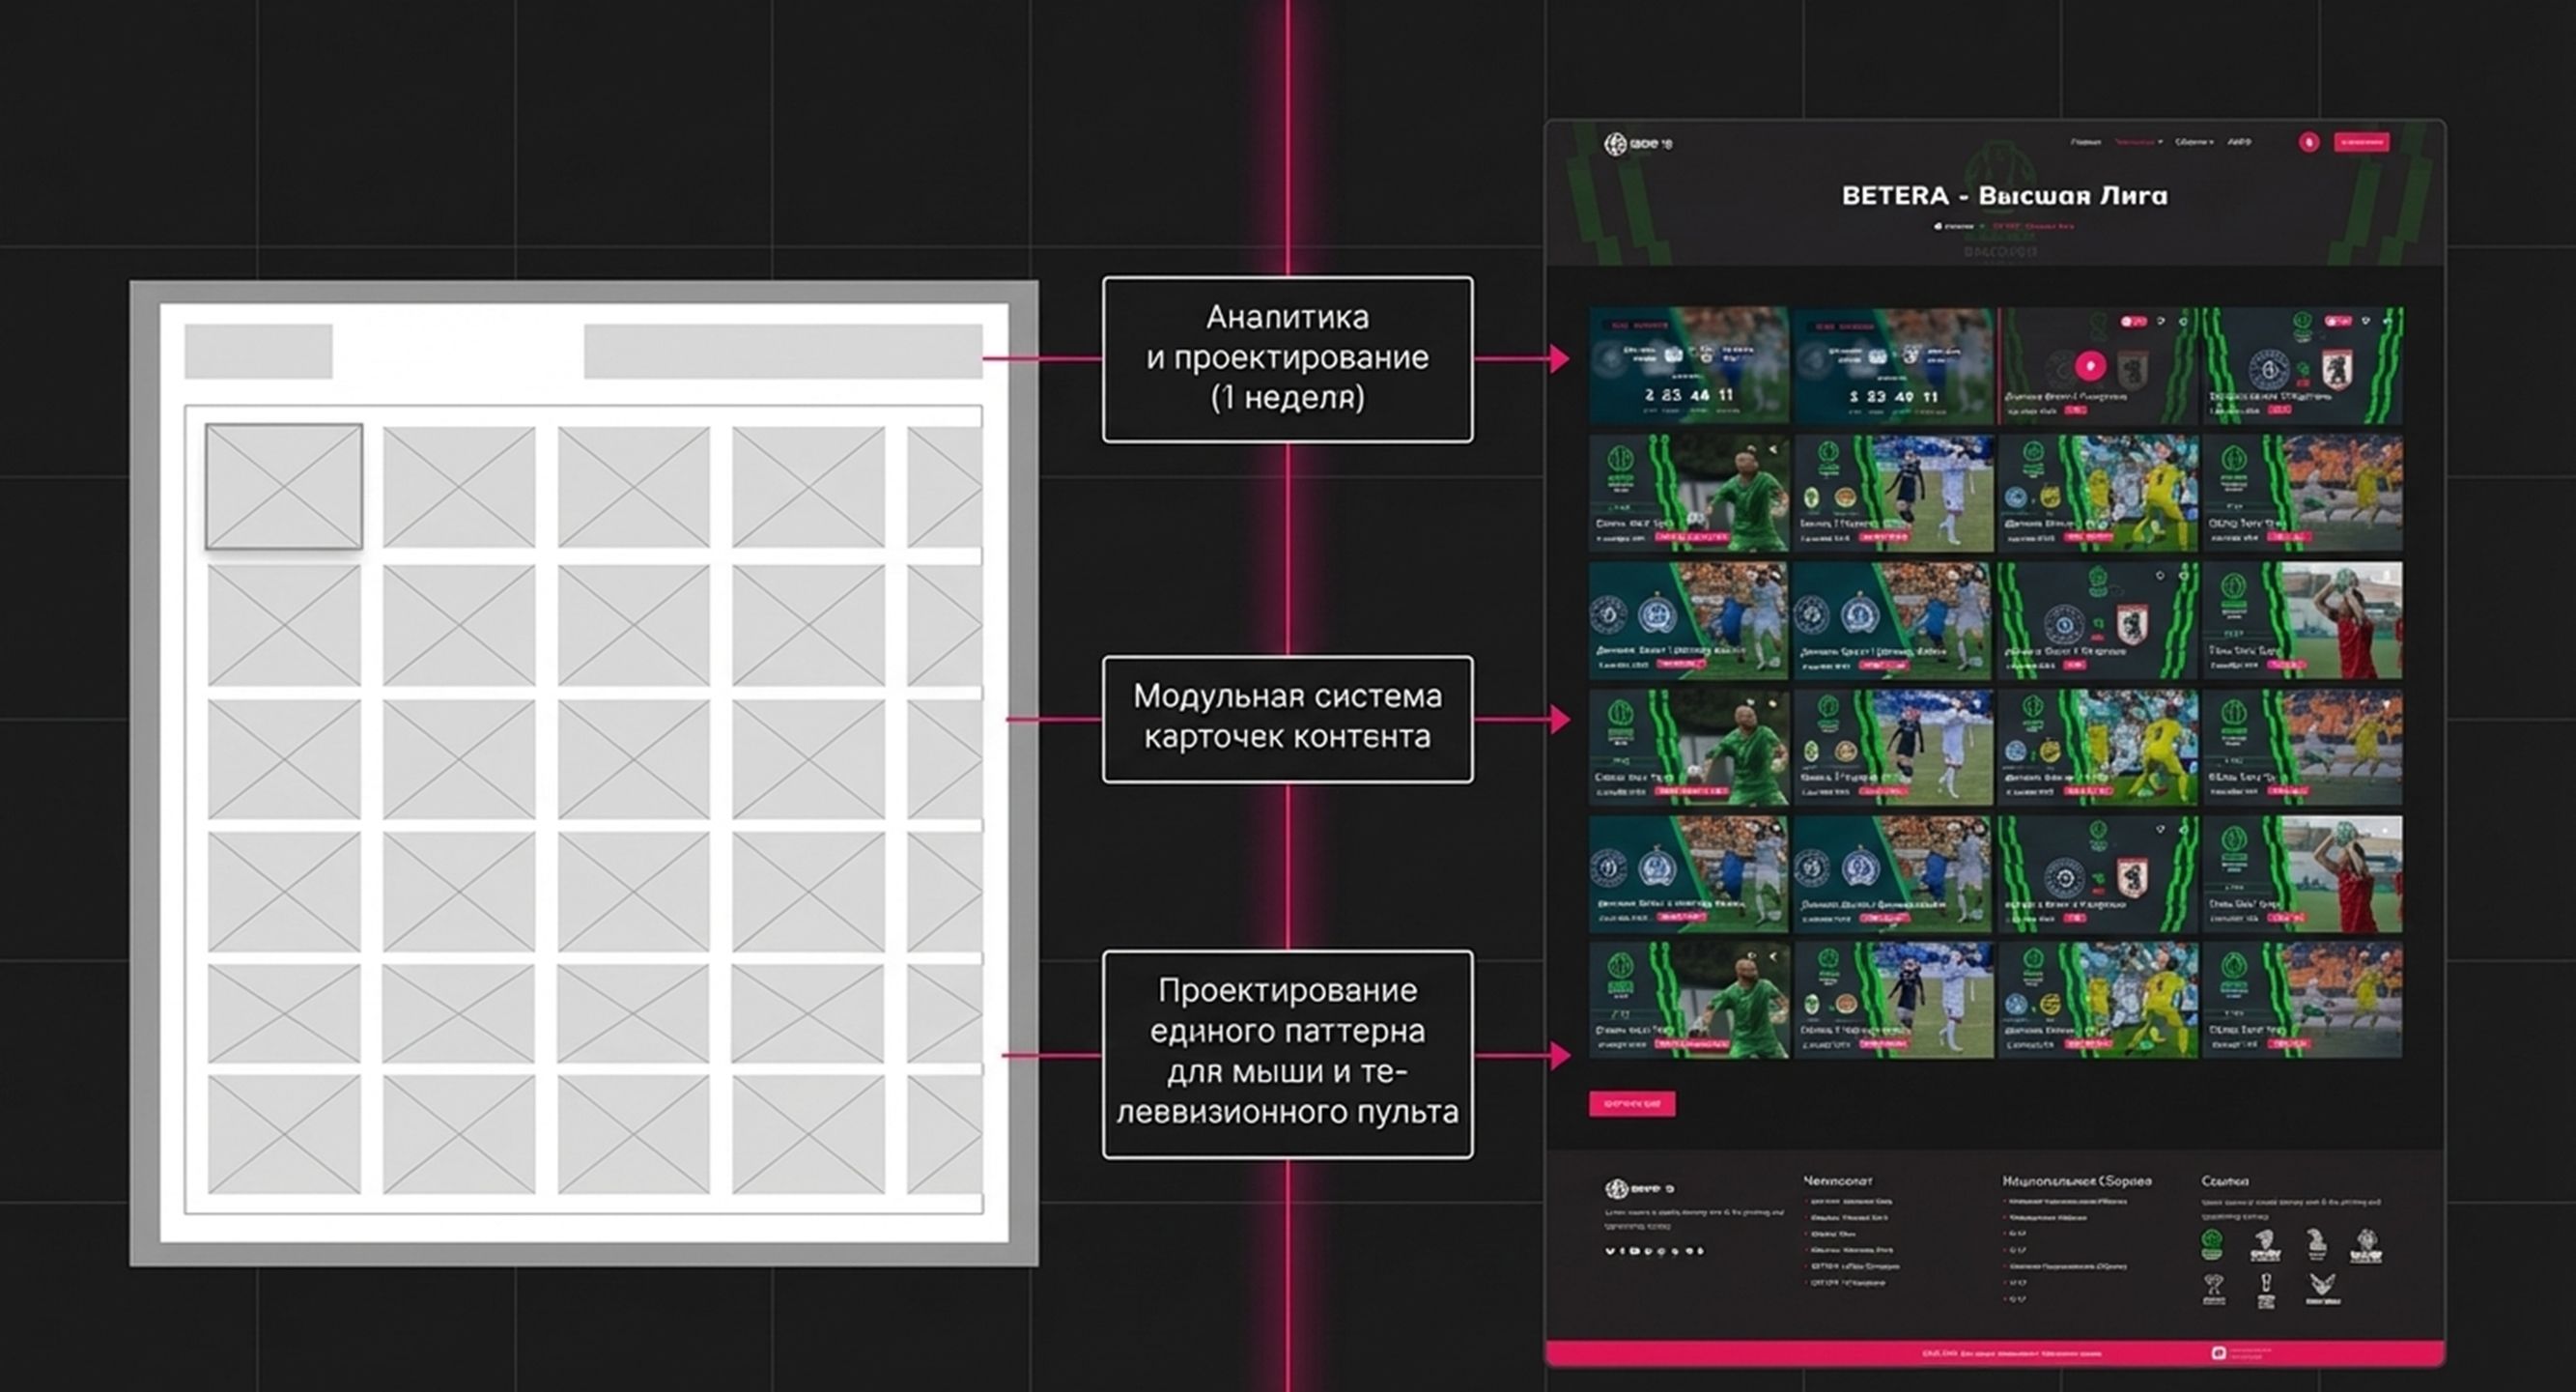Viewport: 2576px width, 1392px height.
Task: Expand the highlighted pink nav dropdown
Action: pos(2138,142)
